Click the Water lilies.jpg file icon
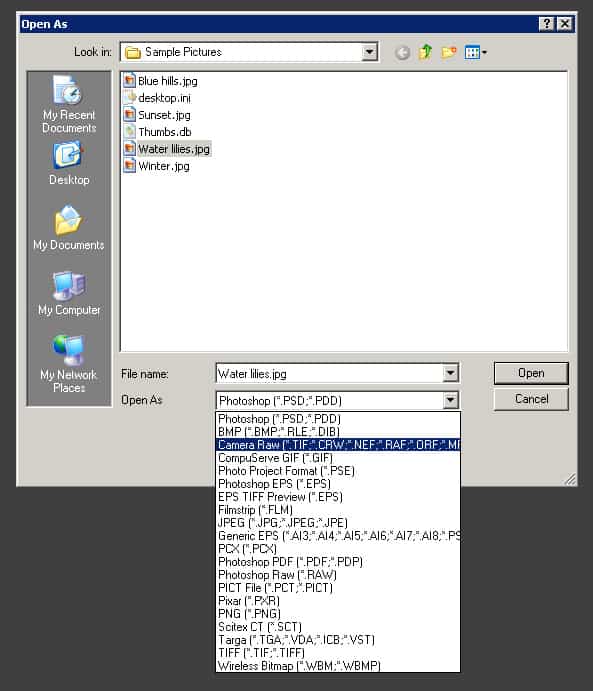The image size is (593, 691). (129, 149)
